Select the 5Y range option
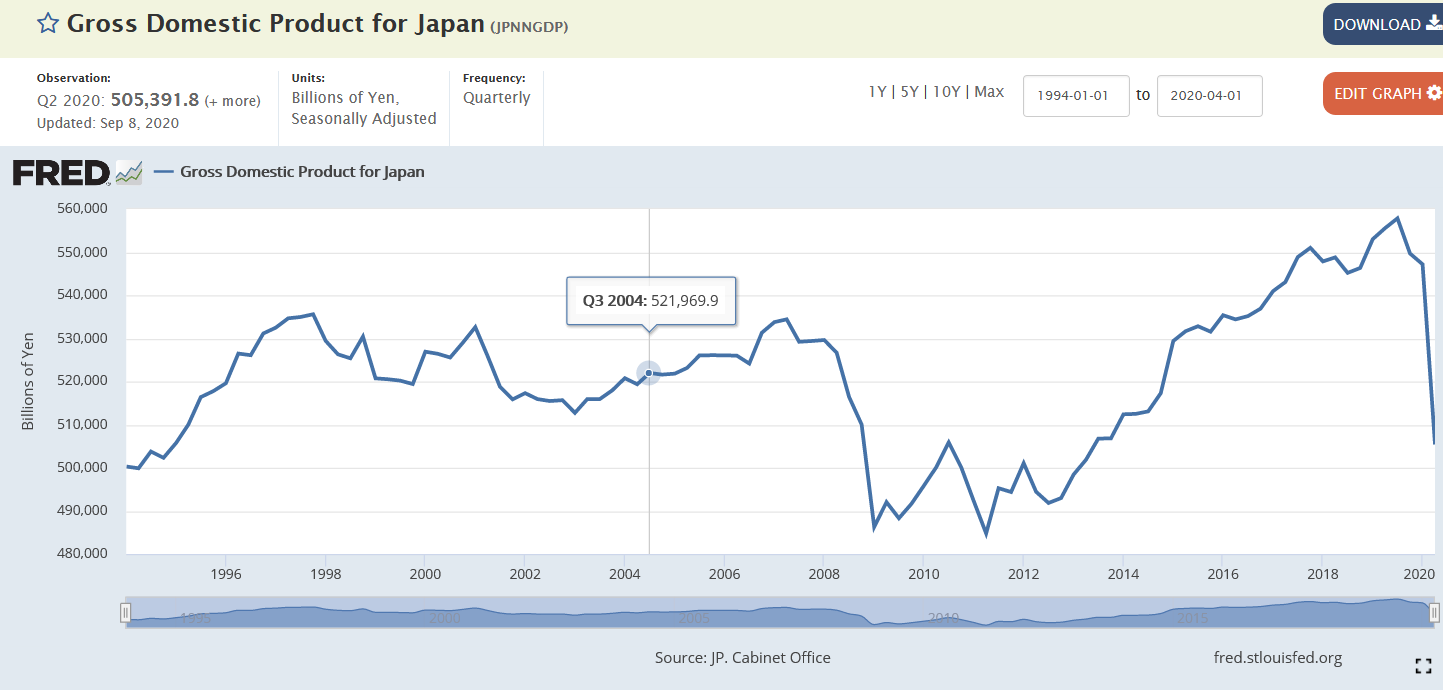This screenshot has width=1443, height=690. 909,92
